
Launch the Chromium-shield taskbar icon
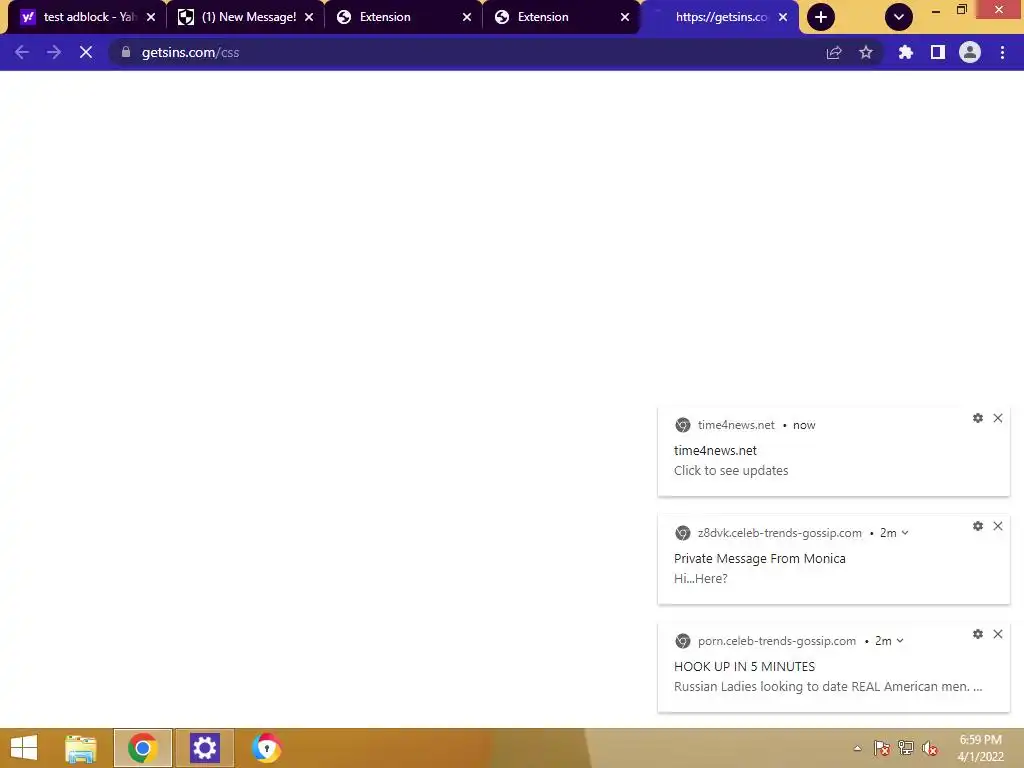coord(266,748)
